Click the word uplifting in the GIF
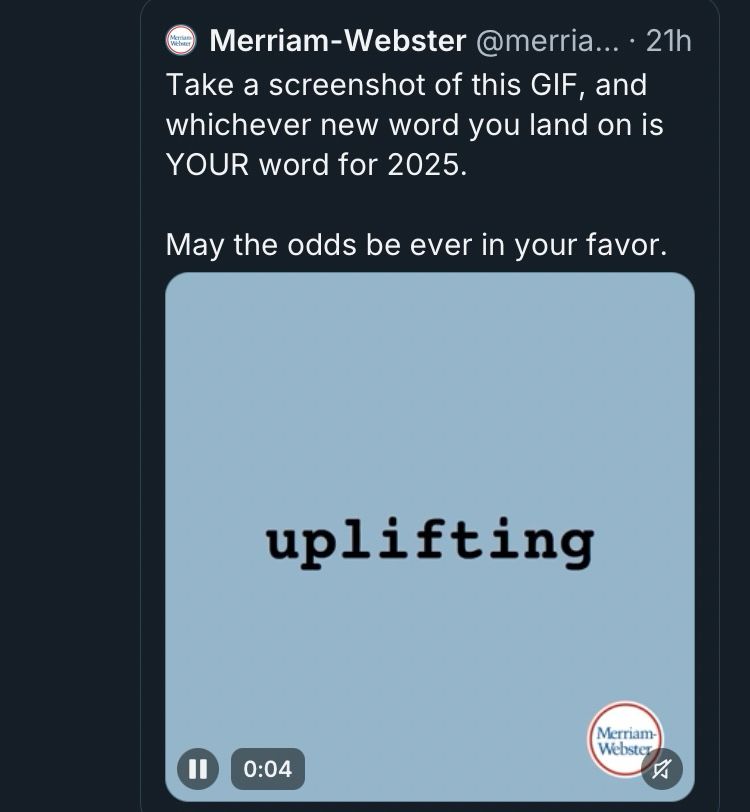Image resolution: width=750 pixels, height=812 pixels. point(430,543)
